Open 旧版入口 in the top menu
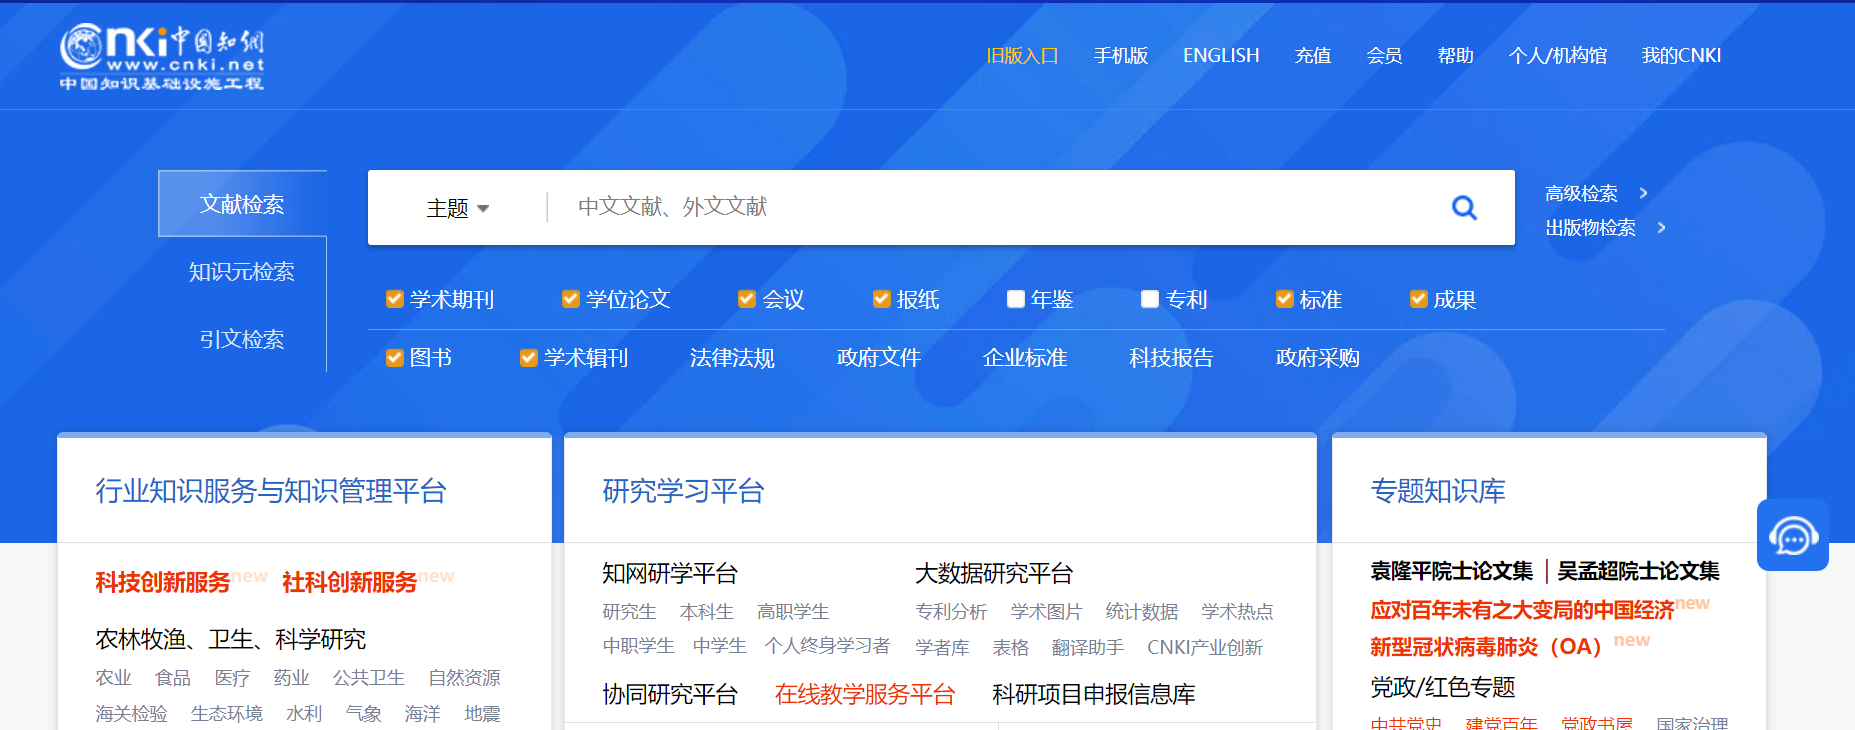Screen dimensions: 1855x730 tap(1022, 56)
